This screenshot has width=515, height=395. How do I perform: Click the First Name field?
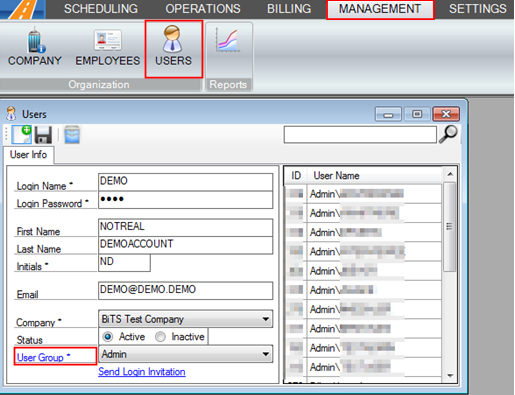(x=186, y=228)
